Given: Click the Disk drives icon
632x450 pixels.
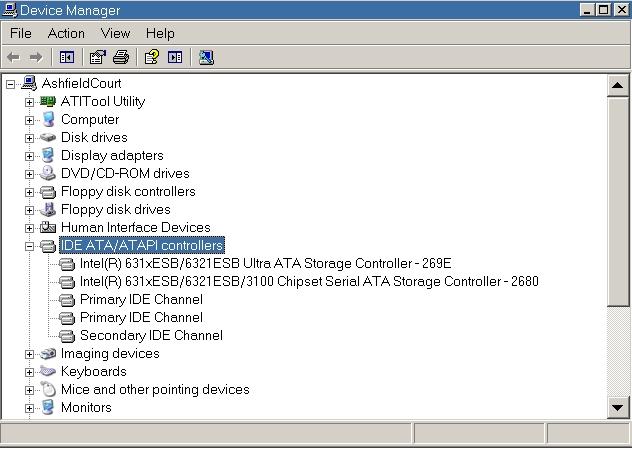Looking at the screenshot, I should (48, 138).
